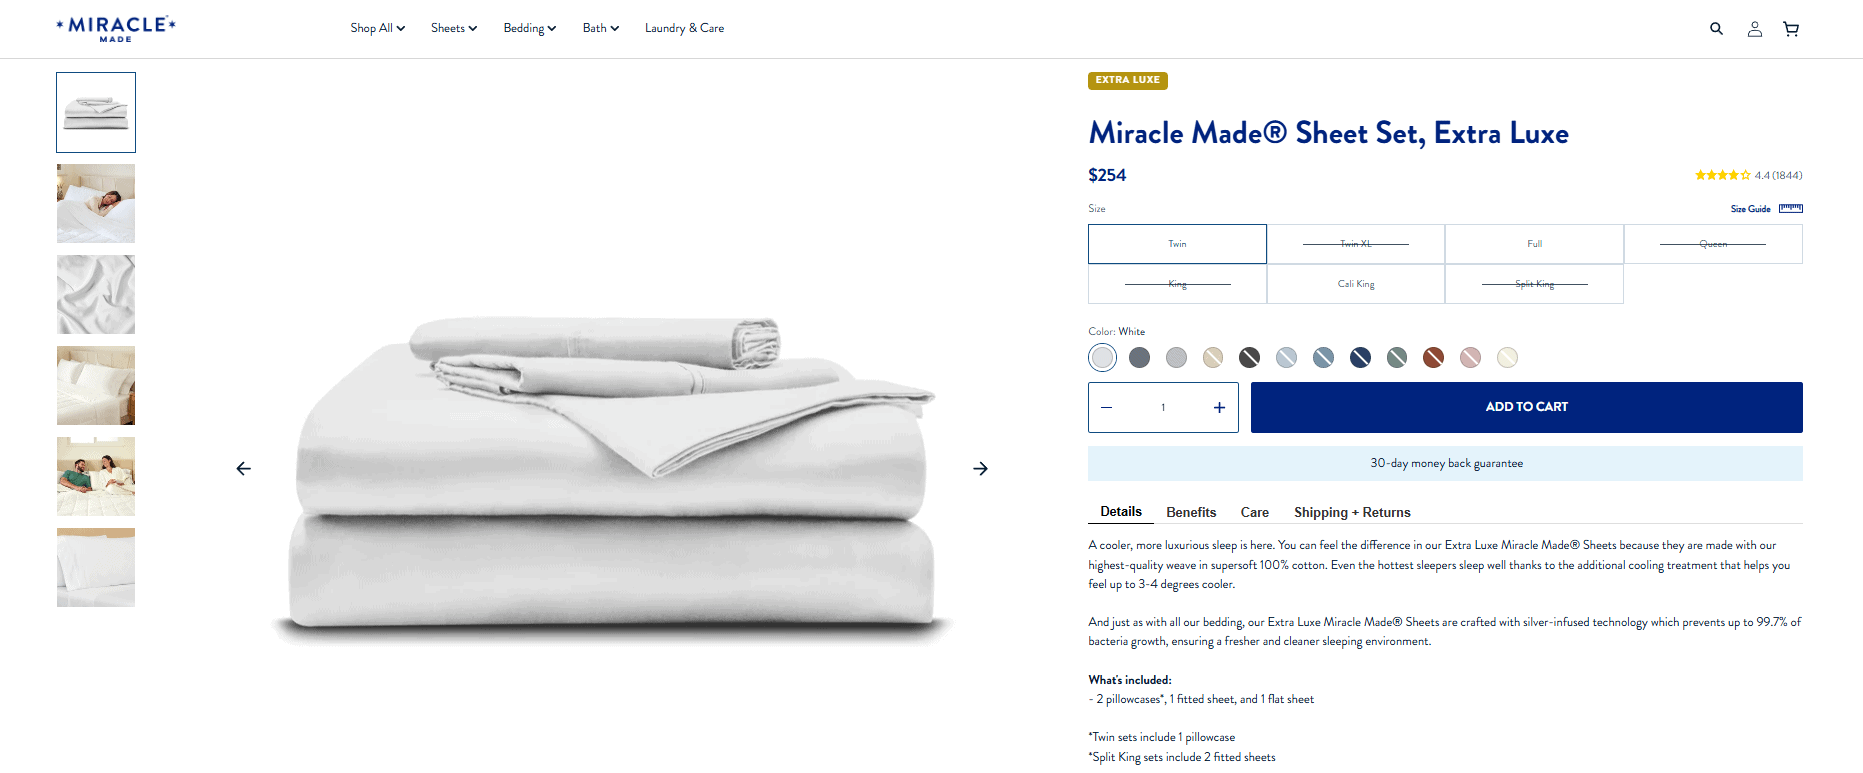Image resolution: width=1863 pixels, height=773 pixels.
Task: Click the Miracle Made logo
Action: (x=116, y=28)
